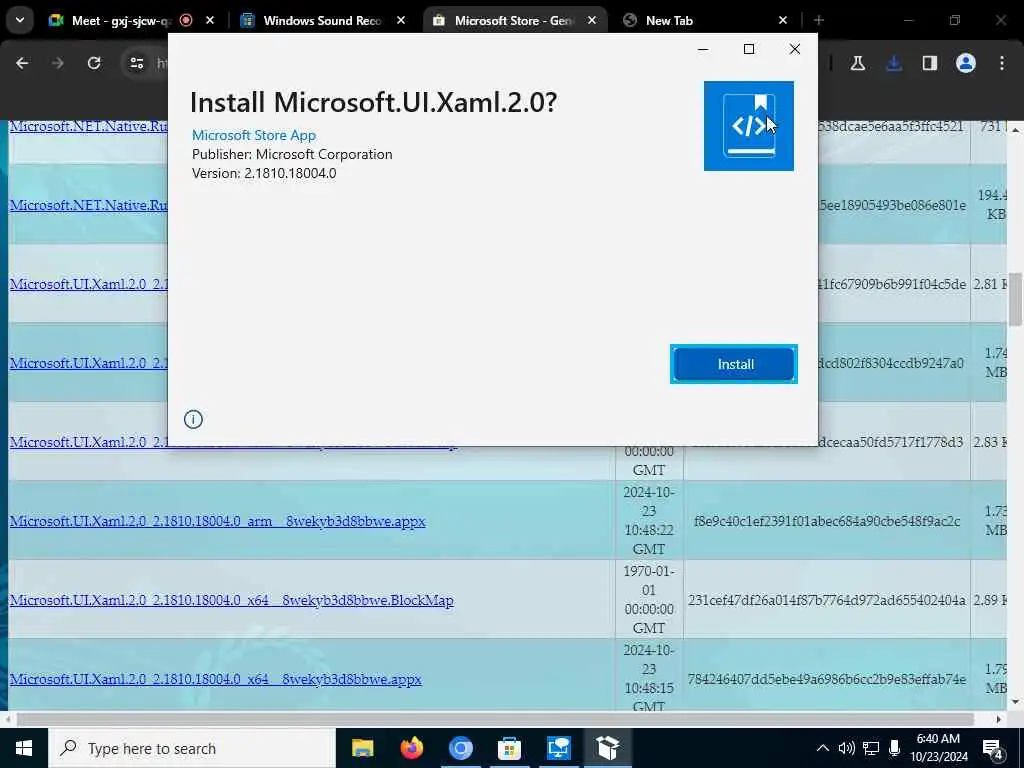The width and height of the screenshot is (1024, 768).
Task: Click the info icon in the installer dialog
Action: (193, 419)
